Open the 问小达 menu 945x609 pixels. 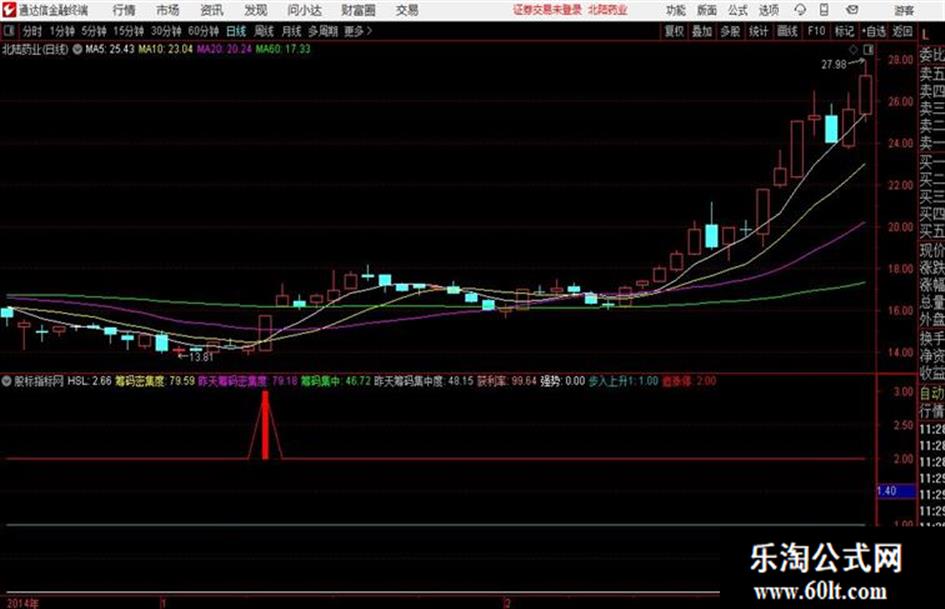[x=304, y=10]
